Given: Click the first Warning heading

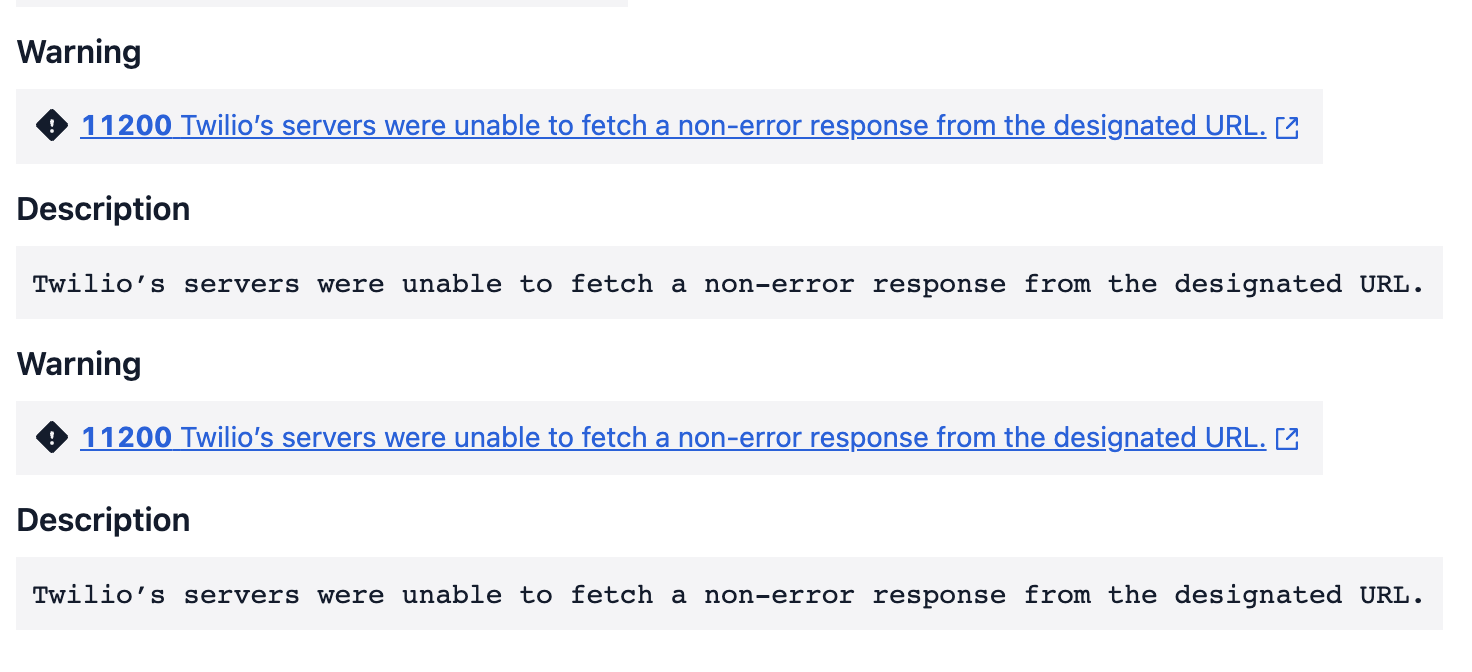Looking at the screenshot, I should point(79,52).
